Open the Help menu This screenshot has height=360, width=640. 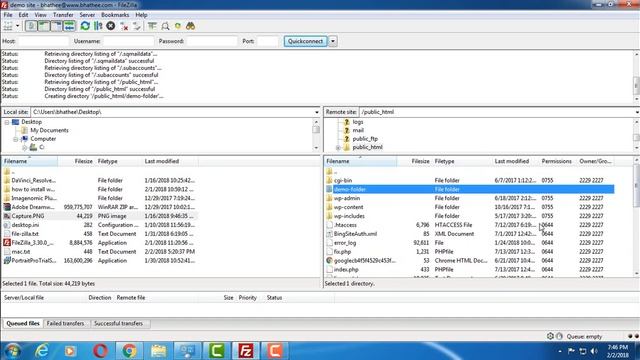pos(141,15)
